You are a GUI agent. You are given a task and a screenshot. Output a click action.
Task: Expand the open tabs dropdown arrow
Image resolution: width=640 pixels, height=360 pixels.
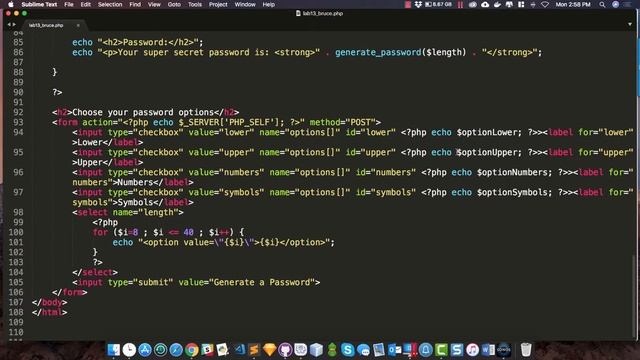(630, 24)
